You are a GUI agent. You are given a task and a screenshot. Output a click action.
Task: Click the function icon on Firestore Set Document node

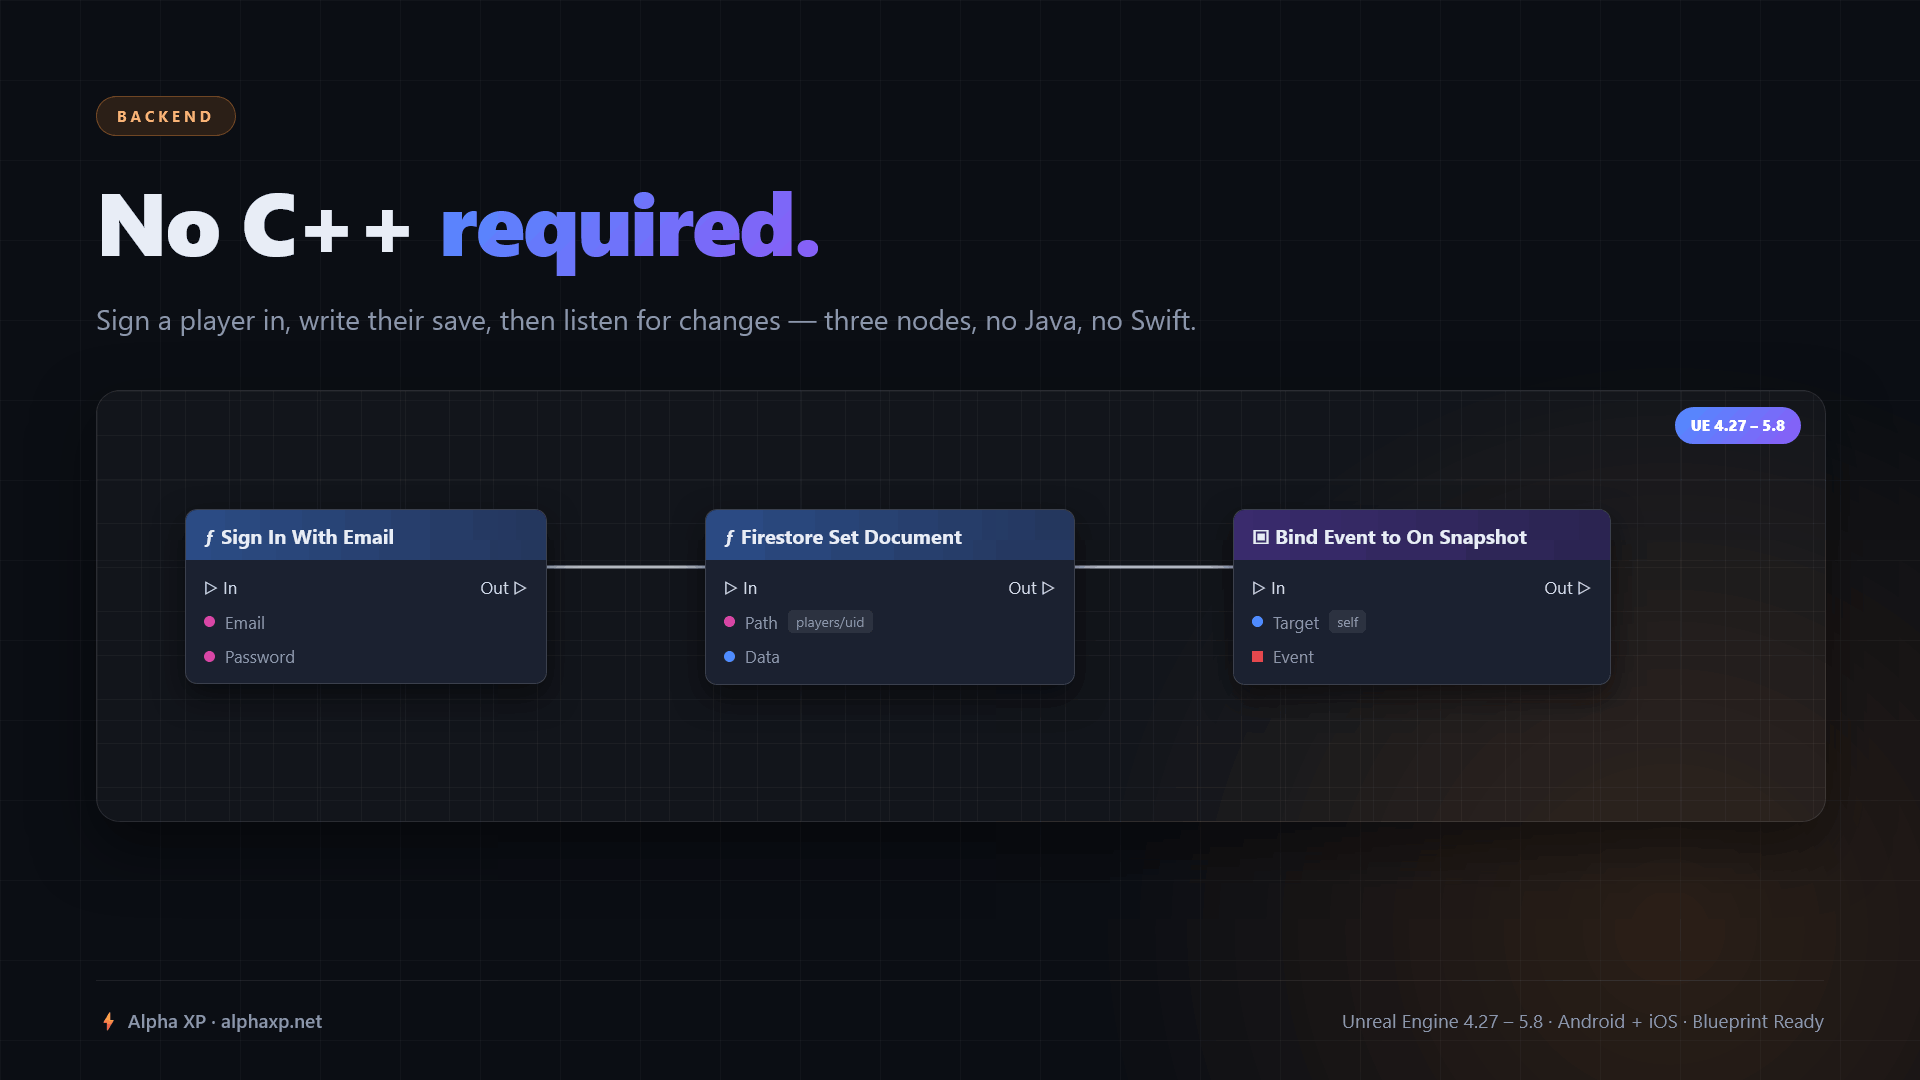(729, 538)
